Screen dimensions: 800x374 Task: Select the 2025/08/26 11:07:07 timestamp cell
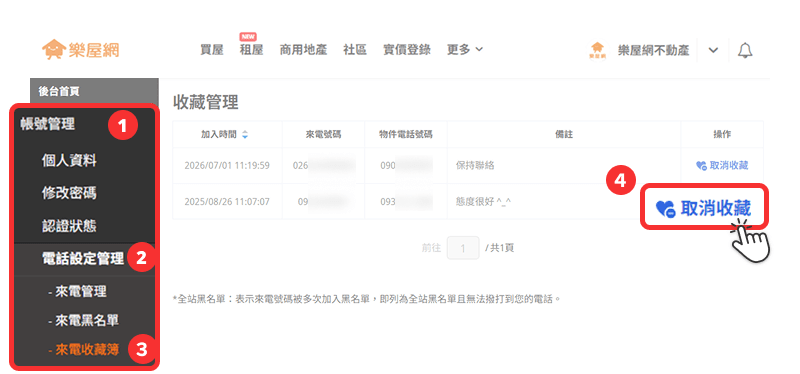[227, 202]
